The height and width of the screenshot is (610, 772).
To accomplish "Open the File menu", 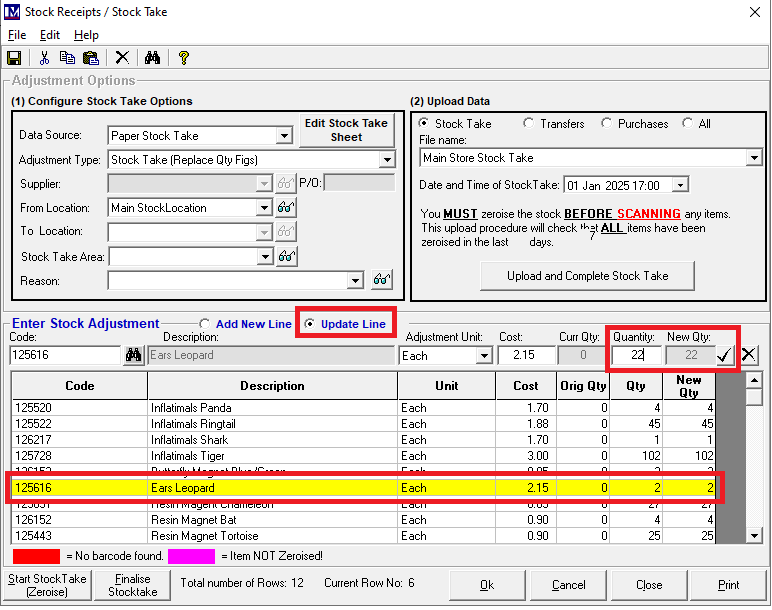I will pyautogui.click(x=17, y=35).
